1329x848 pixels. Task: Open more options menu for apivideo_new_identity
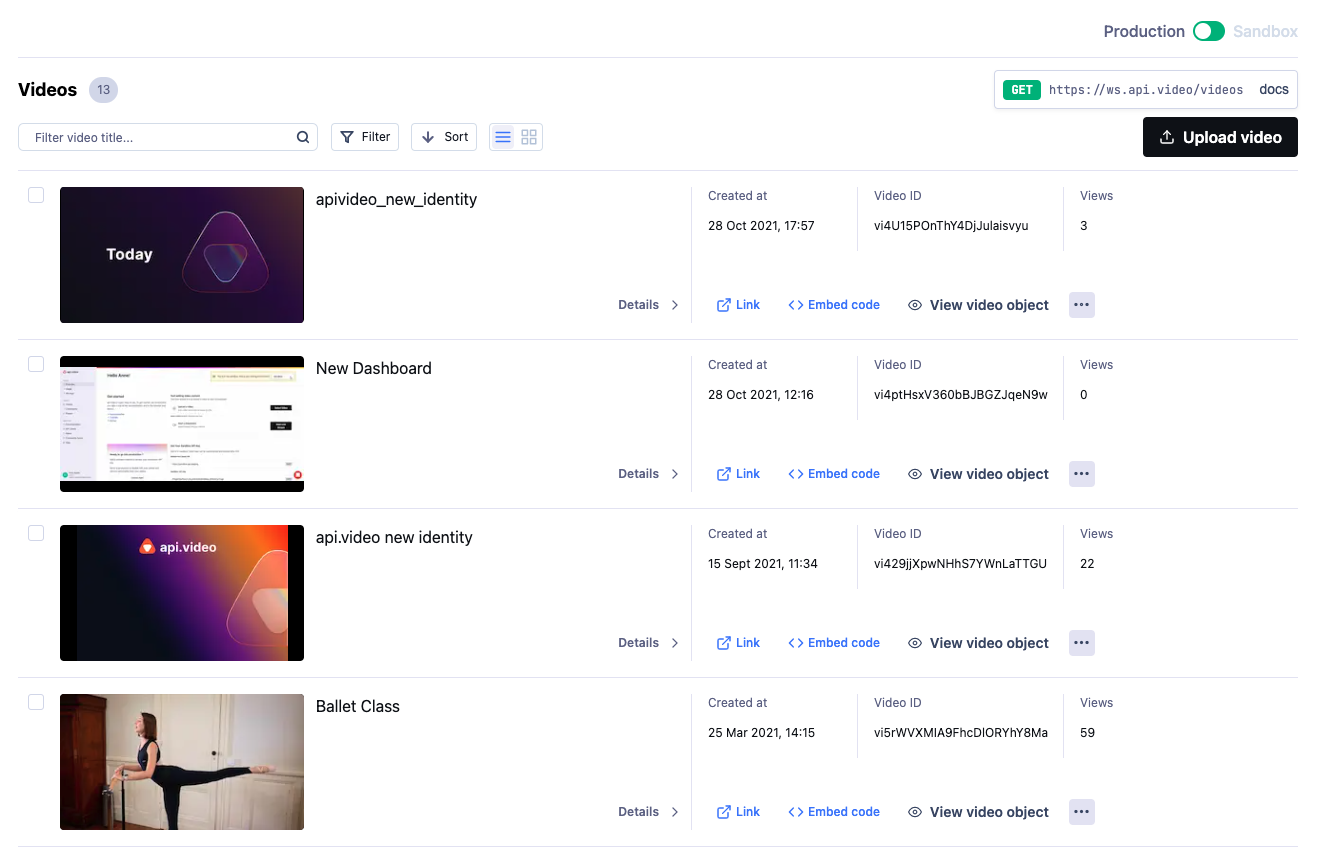[x=1082, y=305]
